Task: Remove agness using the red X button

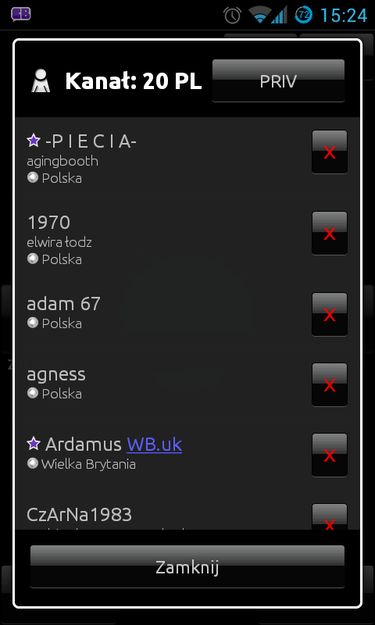Action: [329, 385]
